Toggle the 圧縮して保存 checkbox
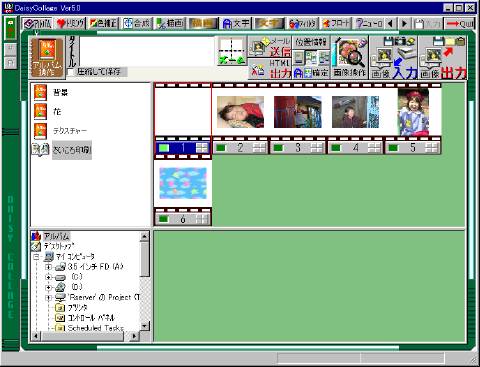The image size is (480, 367). [71, 72]
